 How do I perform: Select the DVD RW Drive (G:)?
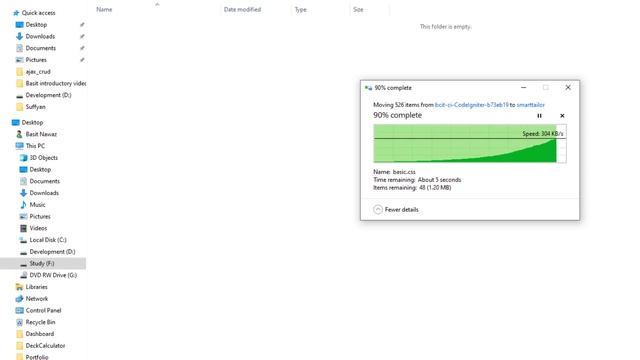48,276
